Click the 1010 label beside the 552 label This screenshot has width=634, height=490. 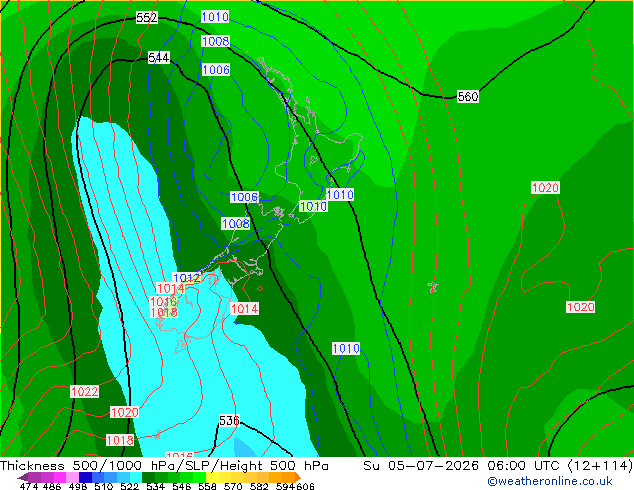coord(215,17)
